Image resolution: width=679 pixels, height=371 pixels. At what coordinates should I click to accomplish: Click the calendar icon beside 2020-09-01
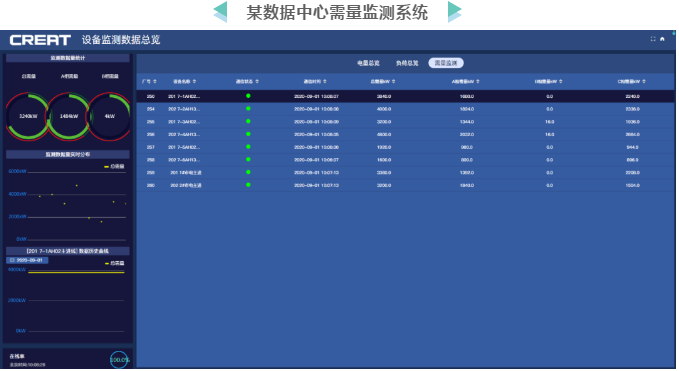point(12,260)
